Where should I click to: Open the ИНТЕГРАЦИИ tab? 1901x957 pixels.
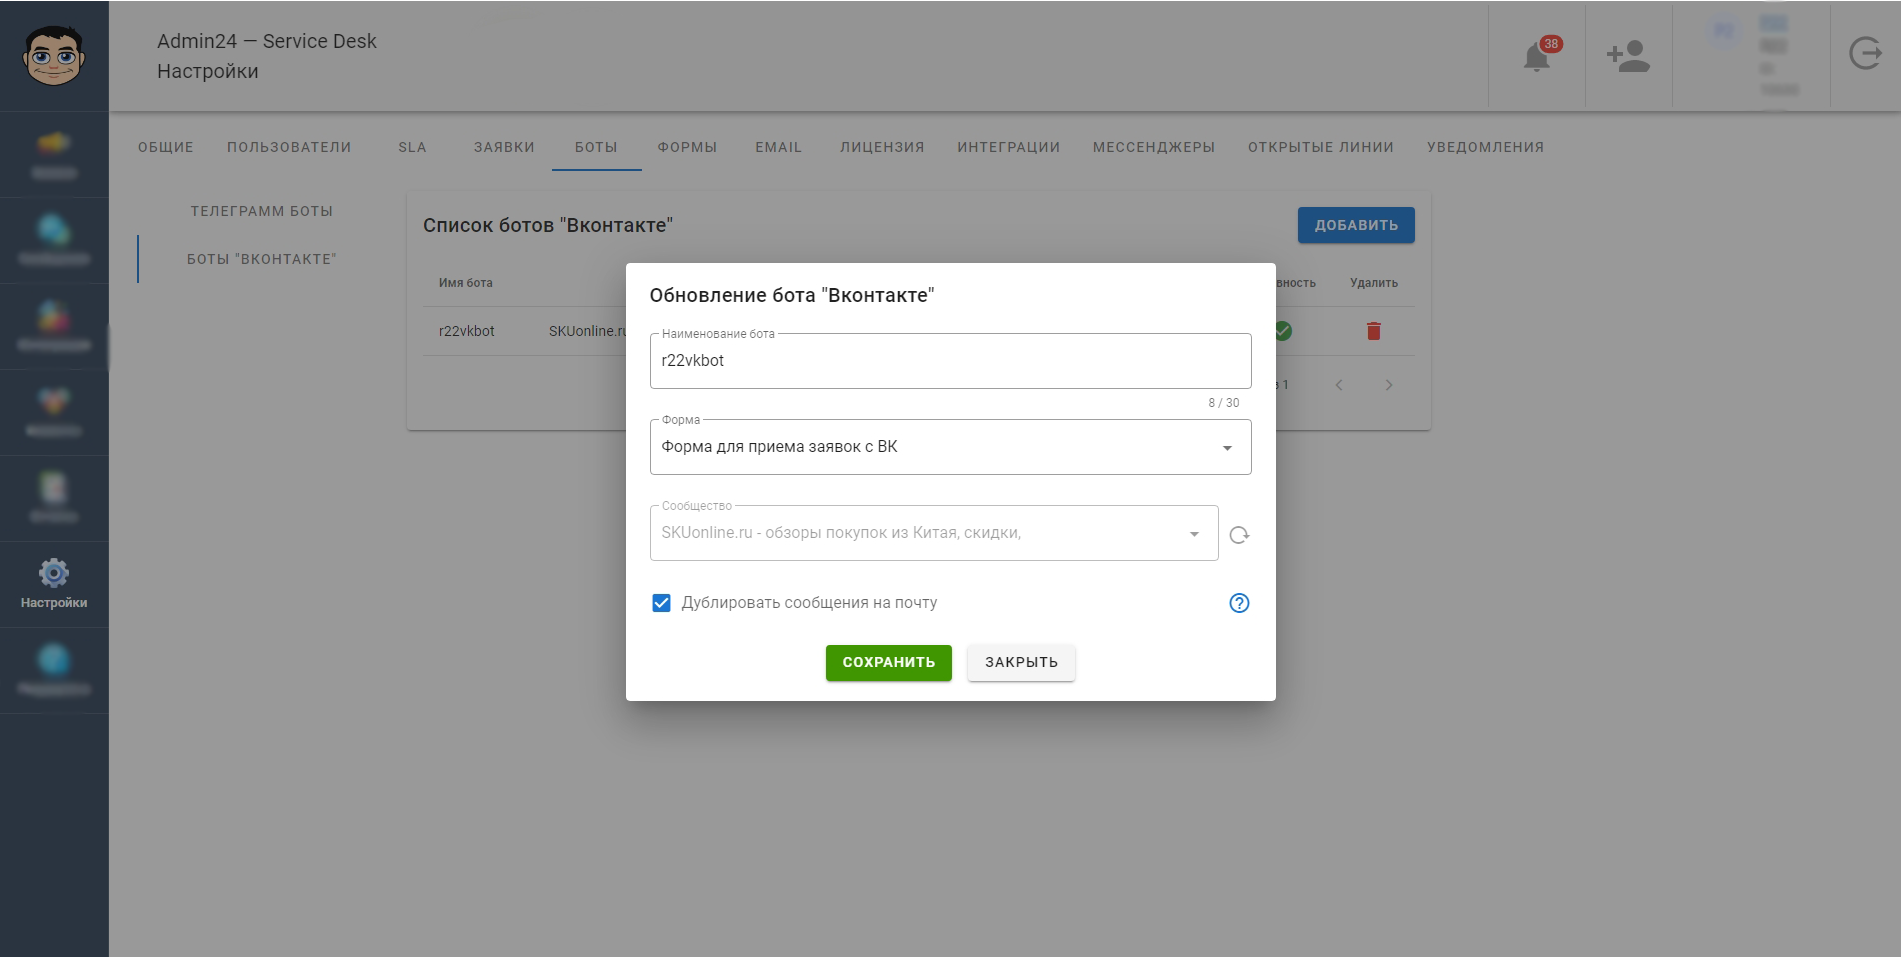[1008, 147]
